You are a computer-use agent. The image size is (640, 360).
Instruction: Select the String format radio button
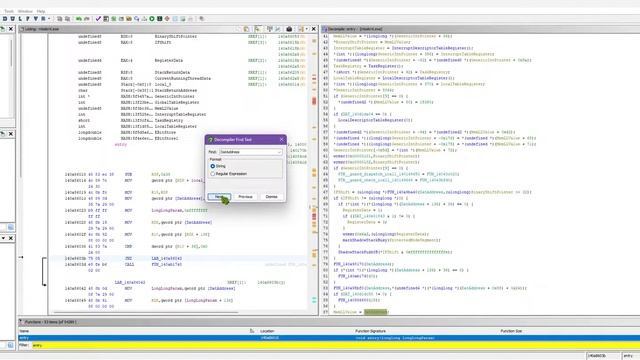213,166
